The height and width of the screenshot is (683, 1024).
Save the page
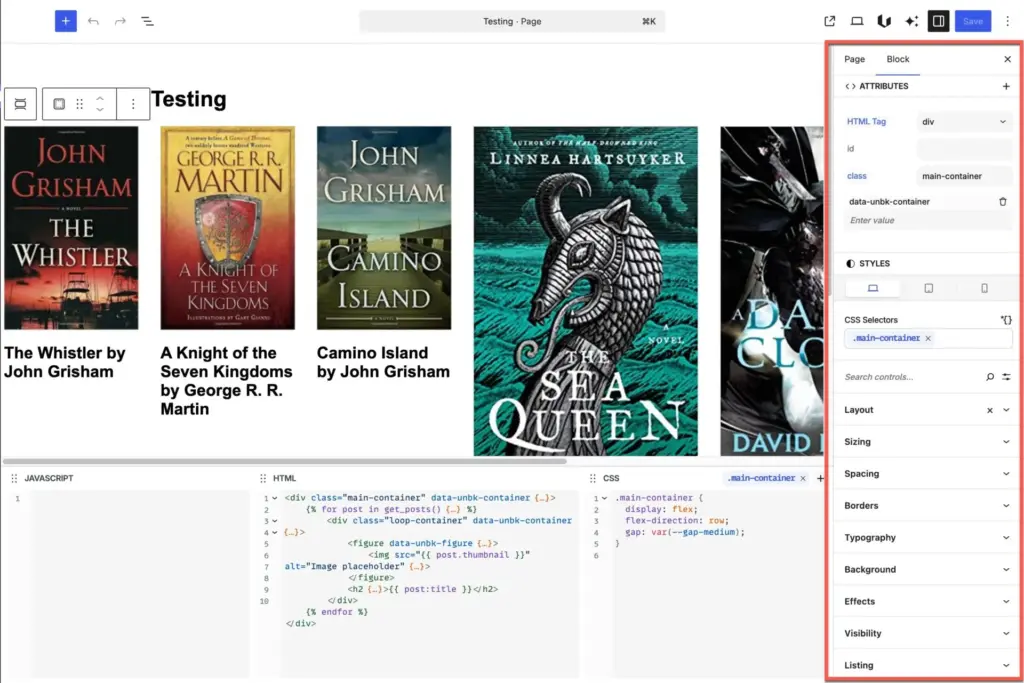pos(973,21)
